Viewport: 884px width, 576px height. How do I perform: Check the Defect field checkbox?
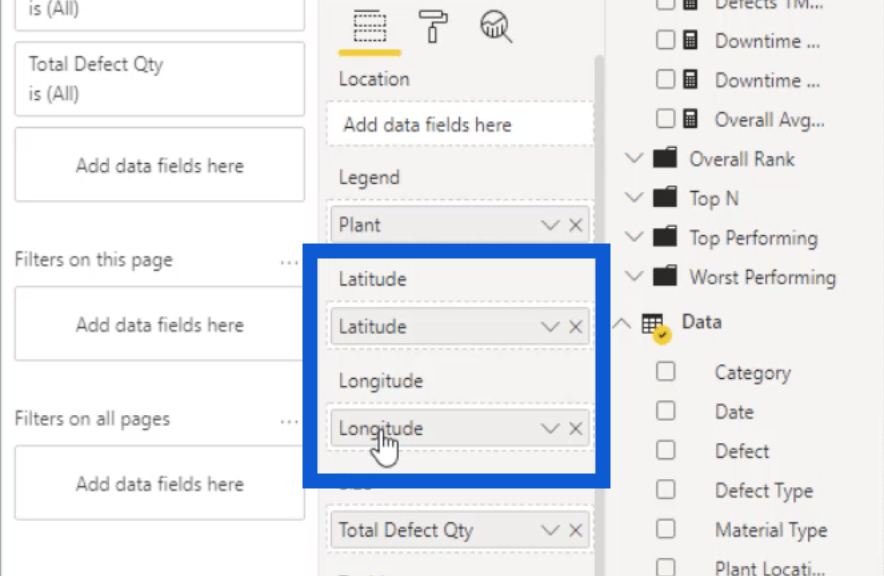click(665, 450)
